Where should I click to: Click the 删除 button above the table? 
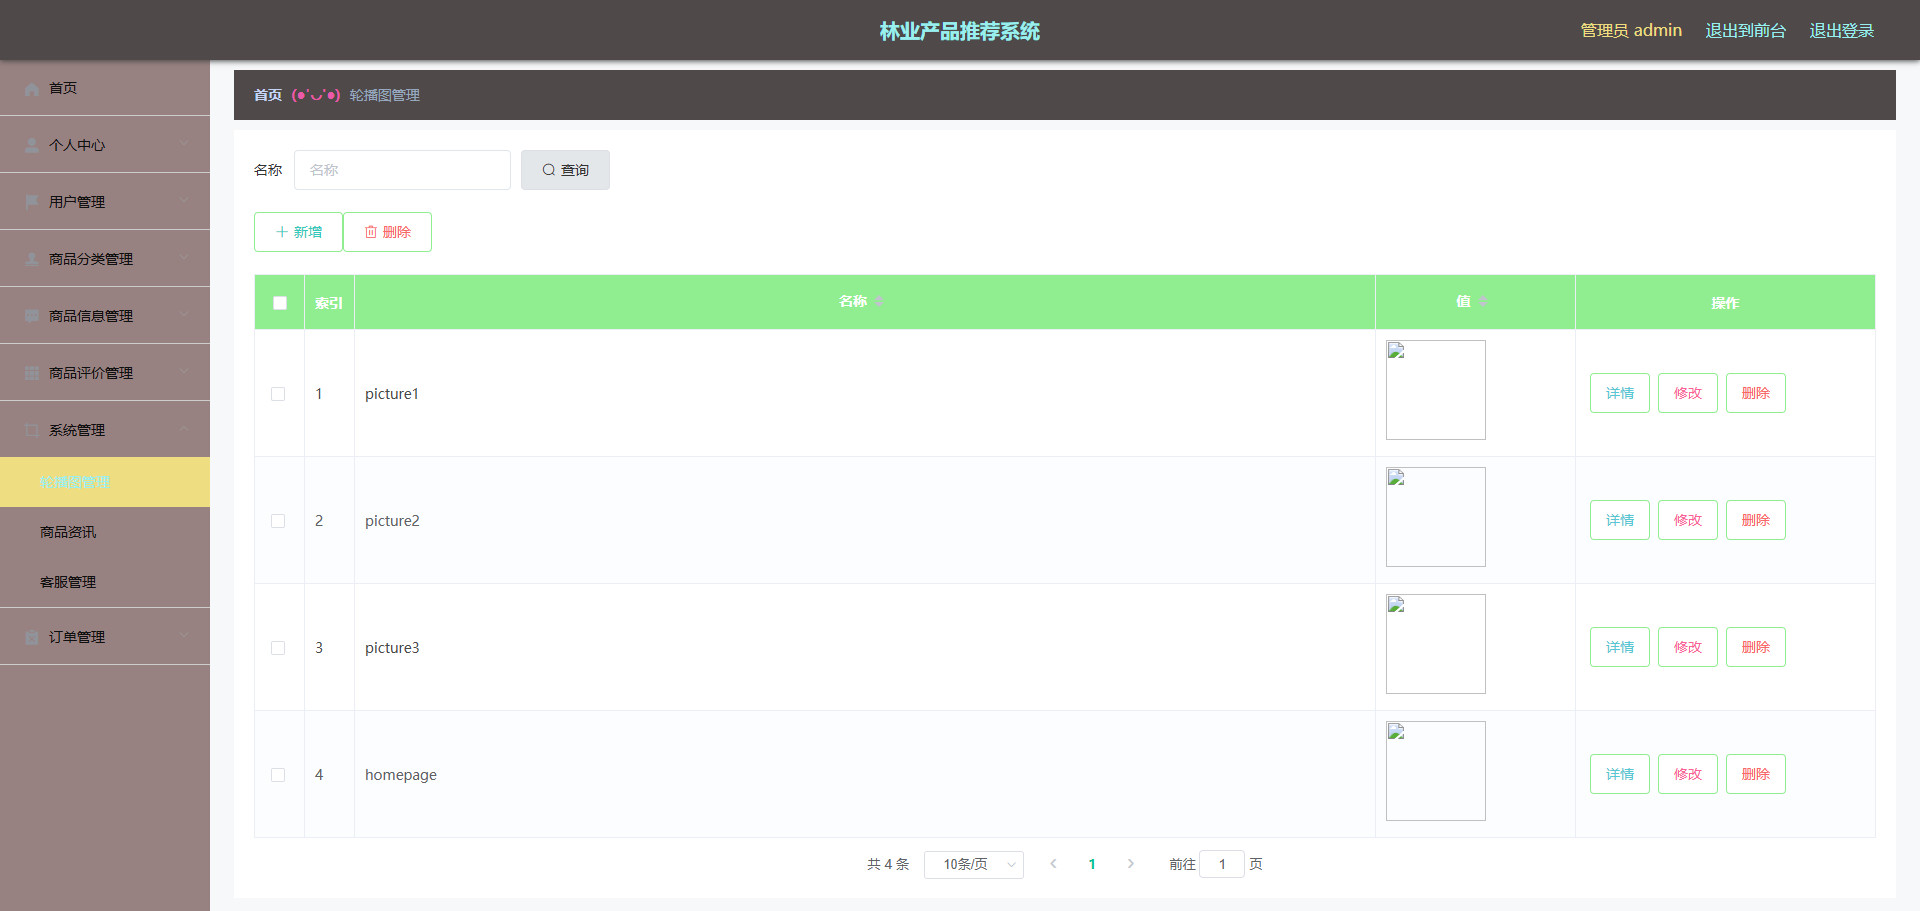387,232
